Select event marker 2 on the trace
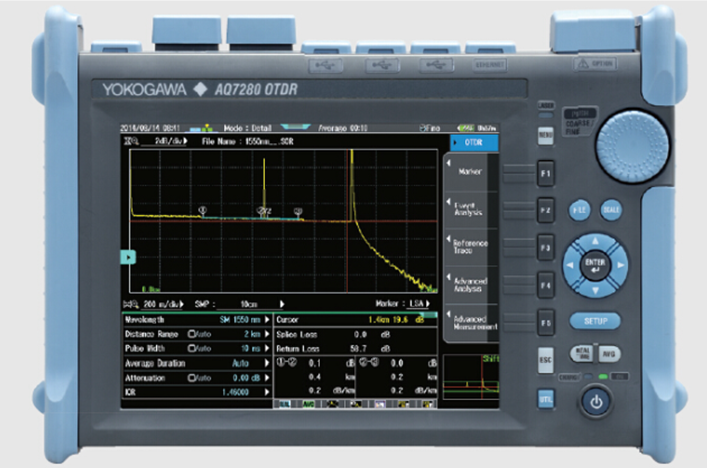The height and width of the screenshot is (468, 707). click(x=262, y=211)
